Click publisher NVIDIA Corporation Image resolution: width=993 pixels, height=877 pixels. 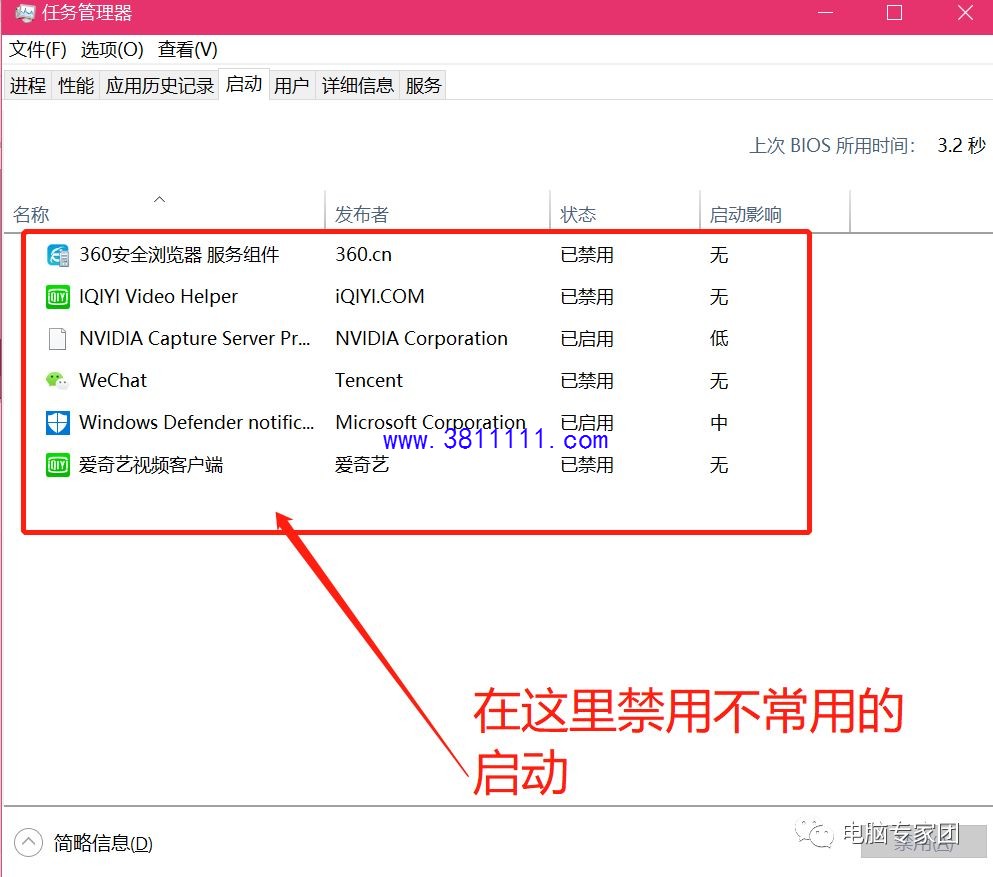[421, 339]
